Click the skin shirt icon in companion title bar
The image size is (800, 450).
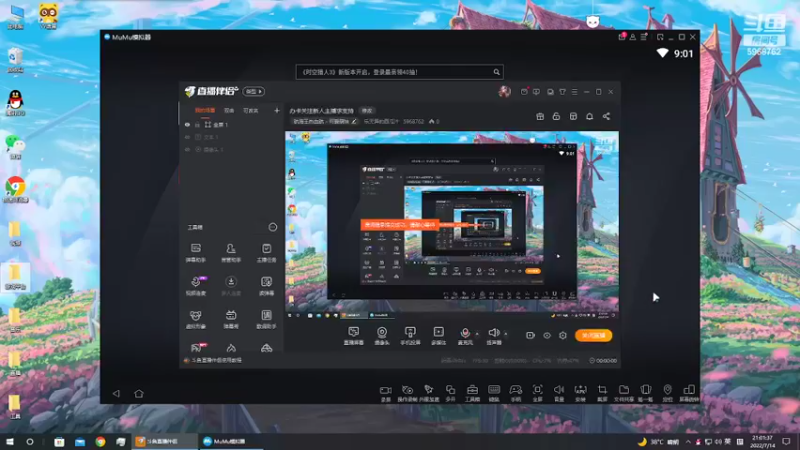[x=562, y=92]
